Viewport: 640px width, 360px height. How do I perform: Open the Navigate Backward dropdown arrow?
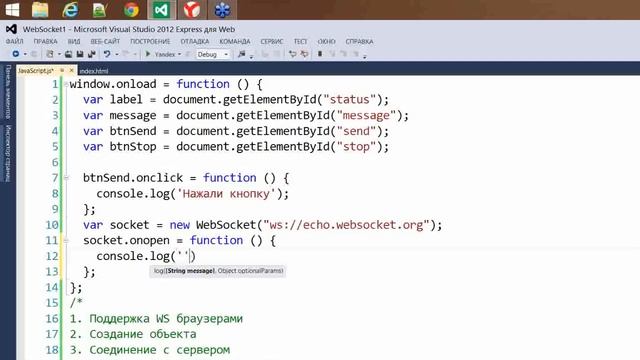pos(25,54)
